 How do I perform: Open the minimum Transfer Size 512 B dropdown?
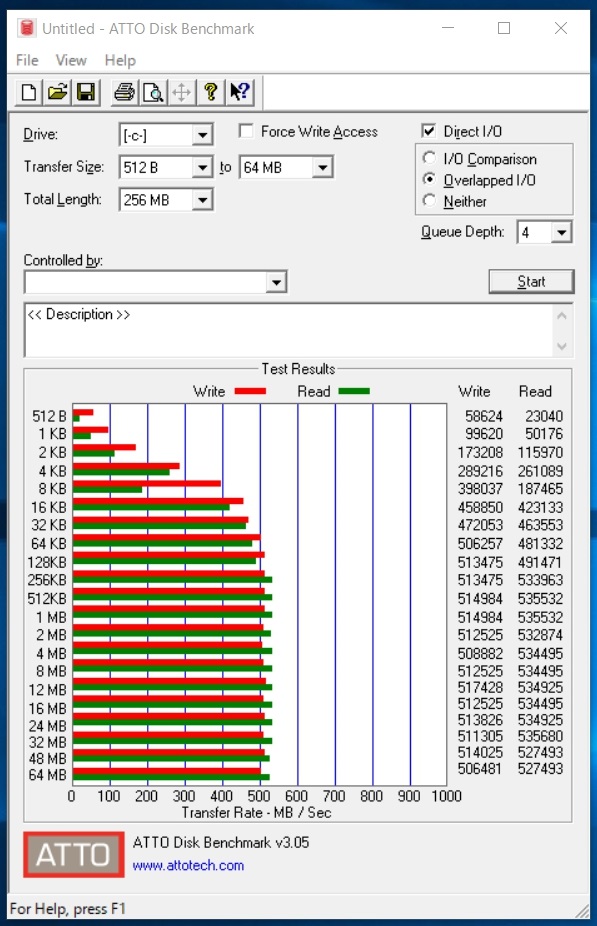203,168
